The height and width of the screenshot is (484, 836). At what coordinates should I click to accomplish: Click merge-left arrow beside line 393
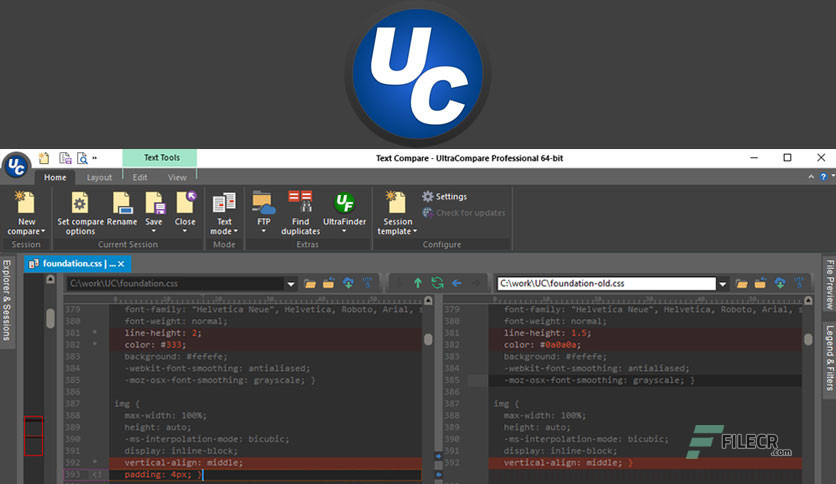438,474
